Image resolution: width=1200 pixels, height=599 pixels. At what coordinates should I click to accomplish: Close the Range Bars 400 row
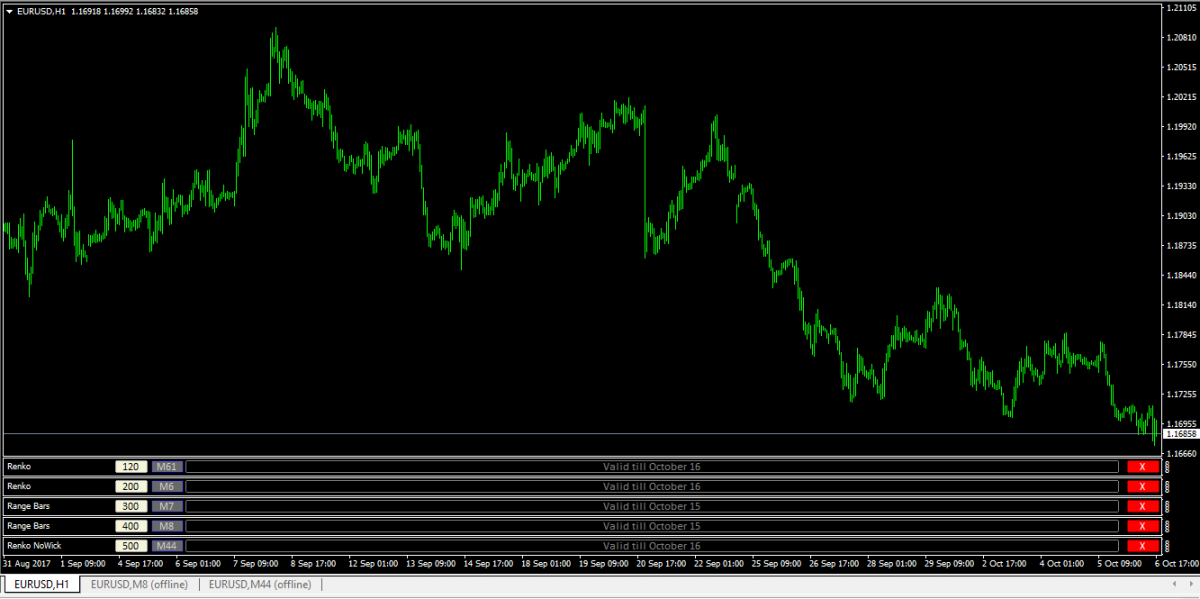(x=1141, y=526)
